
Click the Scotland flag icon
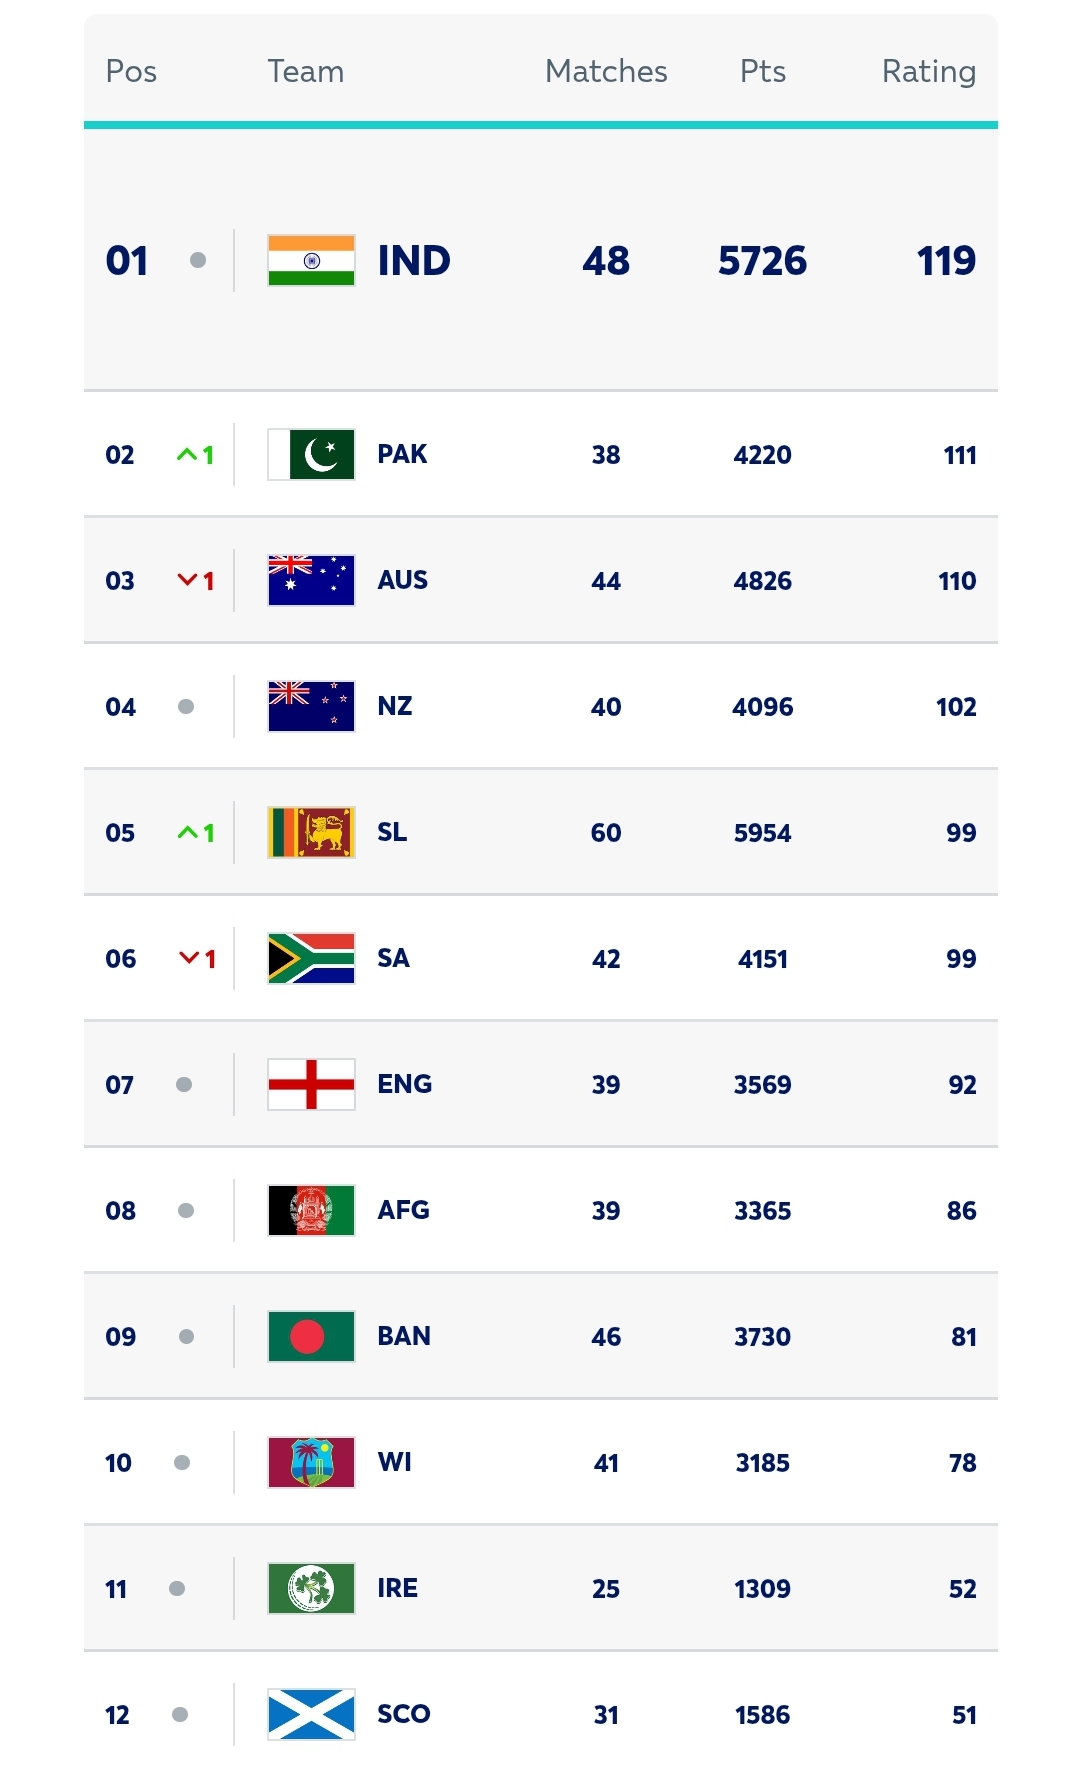point(311,1715)
